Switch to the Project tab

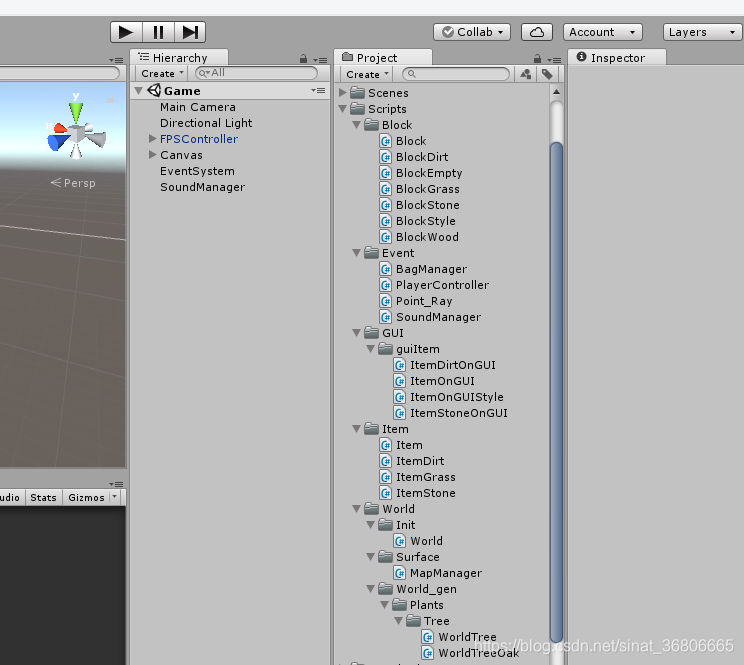point(383,57)
